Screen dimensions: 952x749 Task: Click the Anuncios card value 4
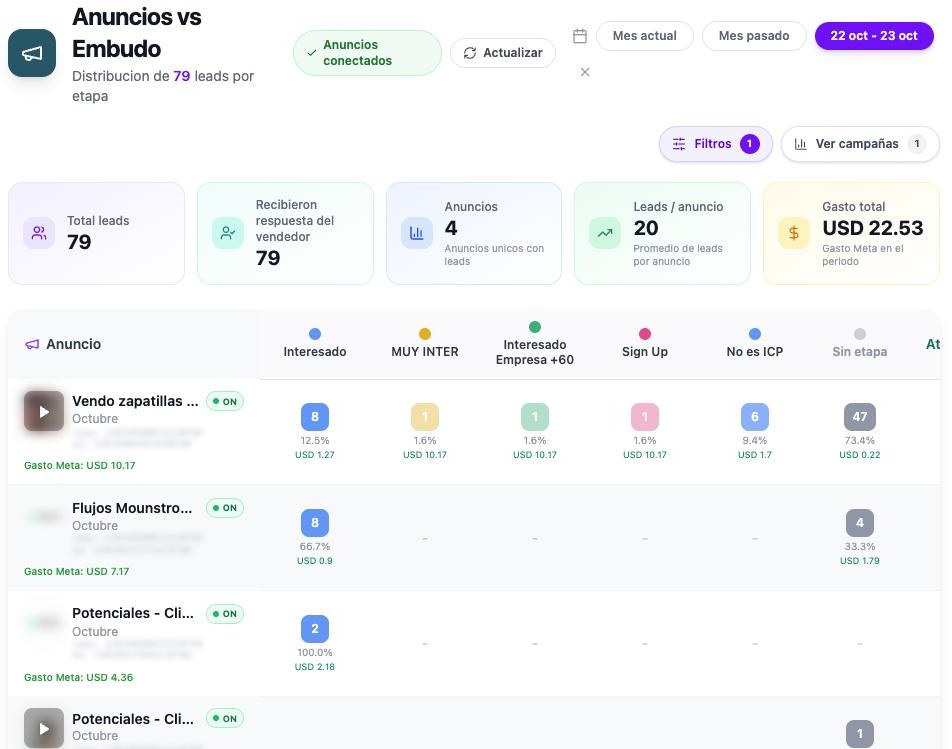(x=451, y=228)
